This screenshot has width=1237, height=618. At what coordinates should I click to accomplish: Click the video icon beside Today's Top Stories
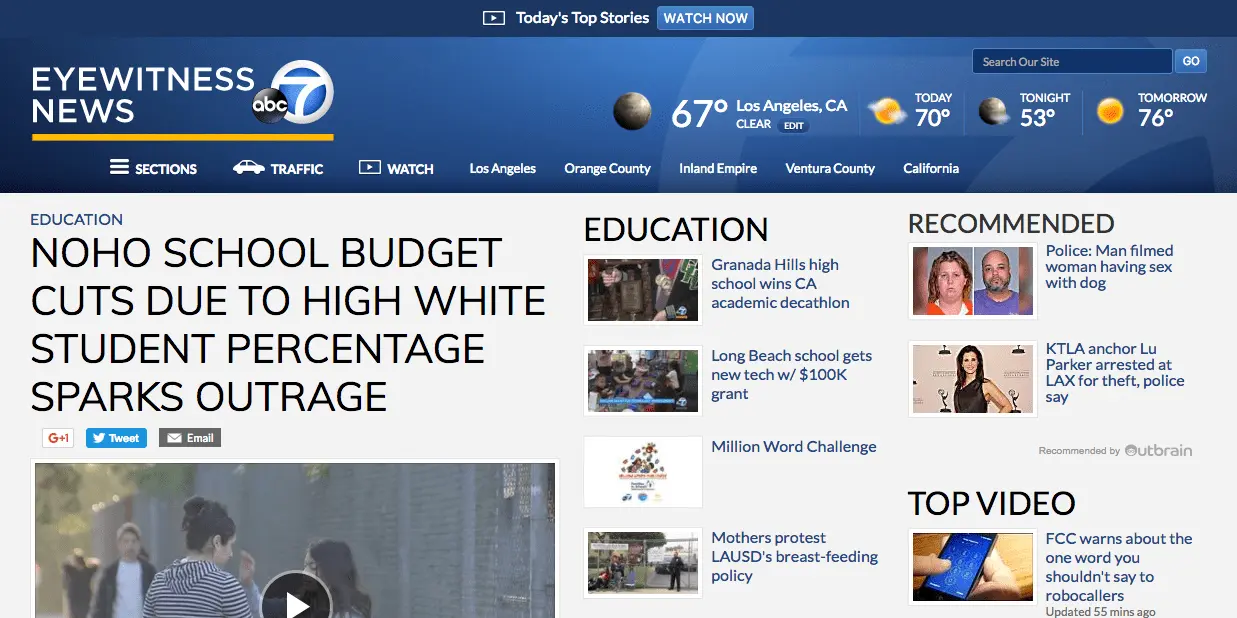point(493,18)
